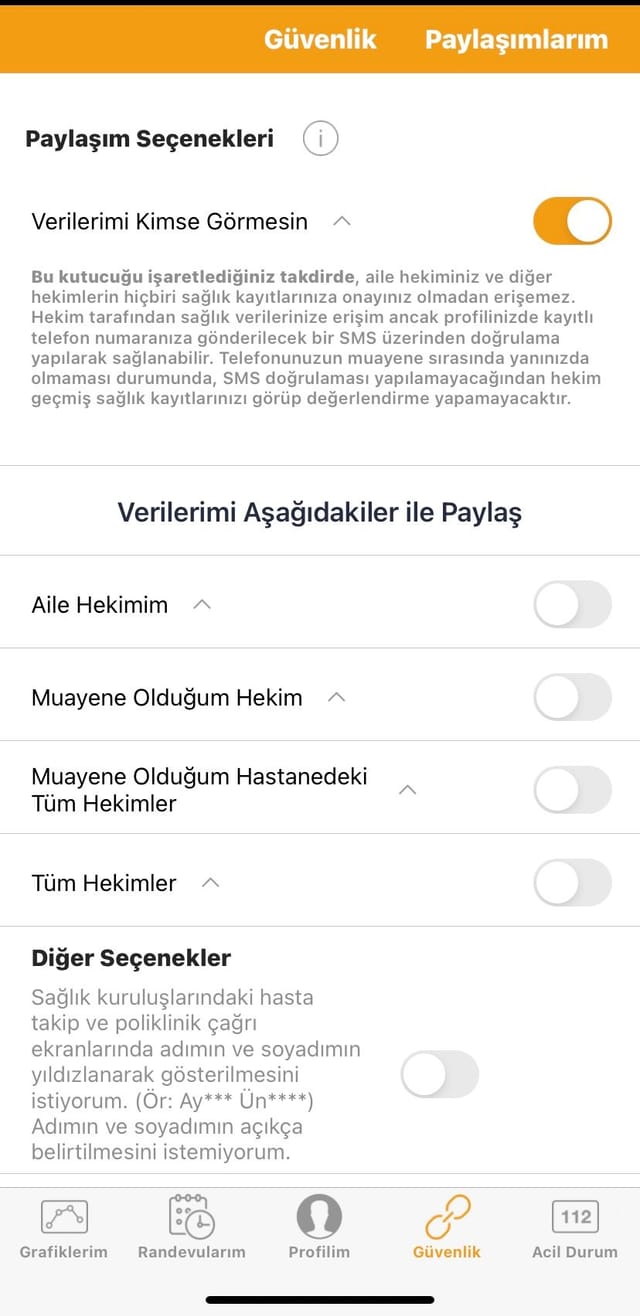This screenshot has width=640, height=1316.
Task: Enable Muayene Olduğum Hastanedeki Tüm Hekimler toggle
Action: [572, 790]
